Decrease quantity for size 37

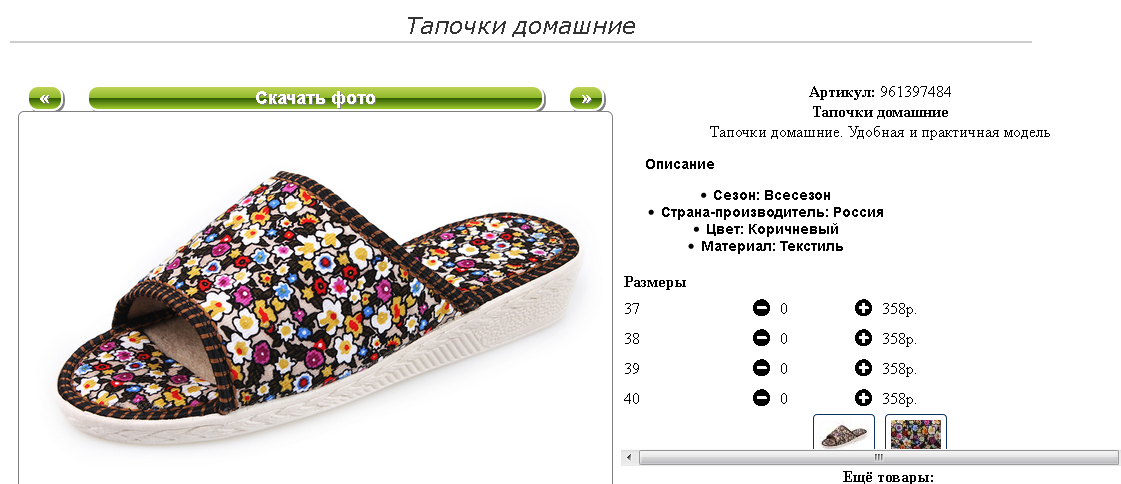tap(761, 308)
